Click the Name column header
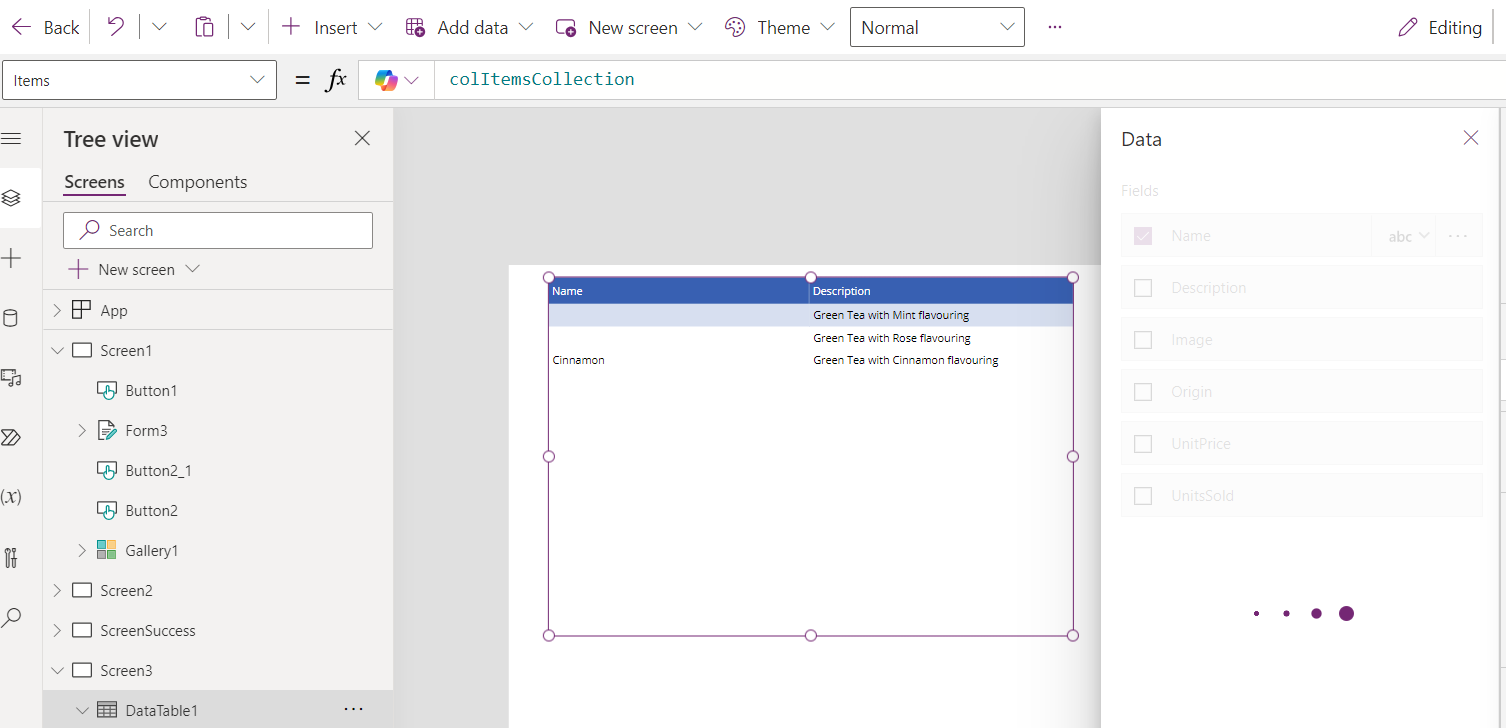Image resolution: width=1506 pixels, height=728 pixels. 679,291
